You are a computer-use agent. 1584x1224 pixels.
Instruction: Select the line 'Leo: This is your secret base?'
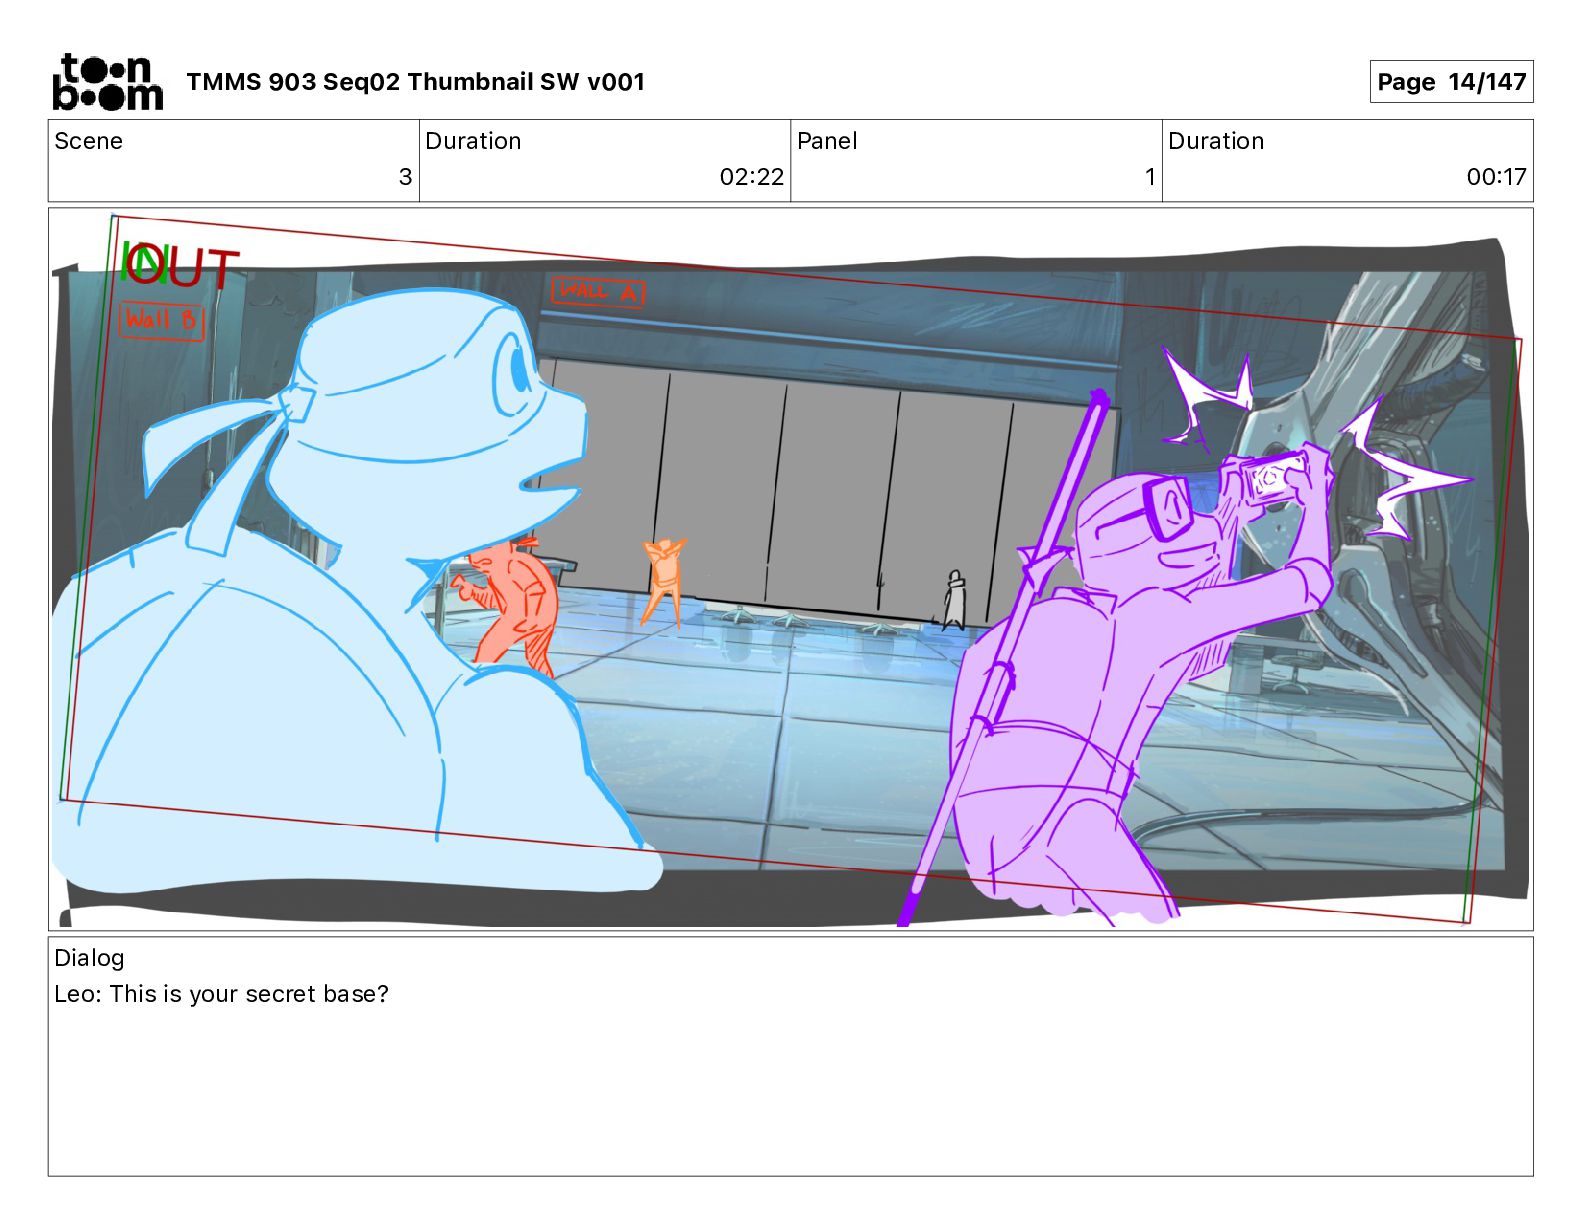point(221,994)
